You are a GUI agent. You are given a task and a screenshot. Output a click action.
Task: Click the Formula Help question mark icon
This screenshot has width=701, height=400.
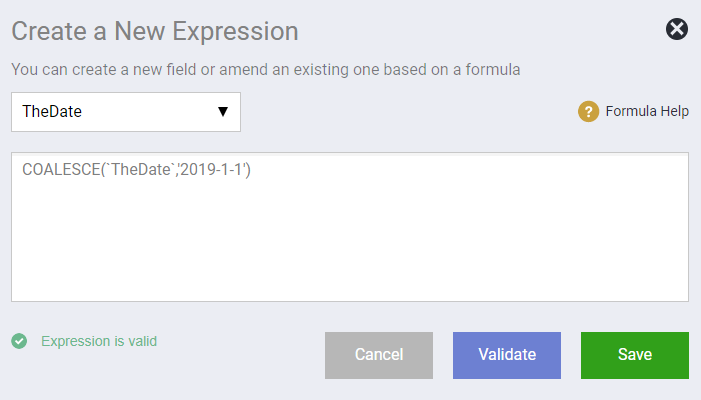tap(588, 111)
